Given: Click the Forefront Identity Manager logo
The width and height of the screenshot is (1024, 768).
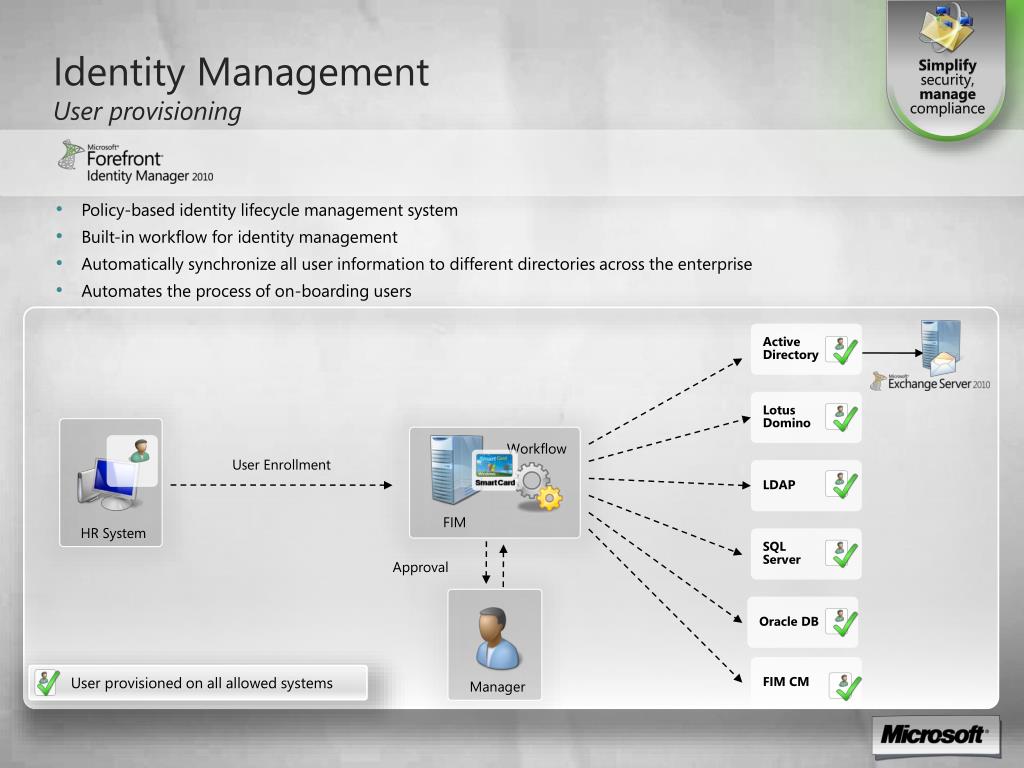Looking at the screenshot, I should point(136,161).
